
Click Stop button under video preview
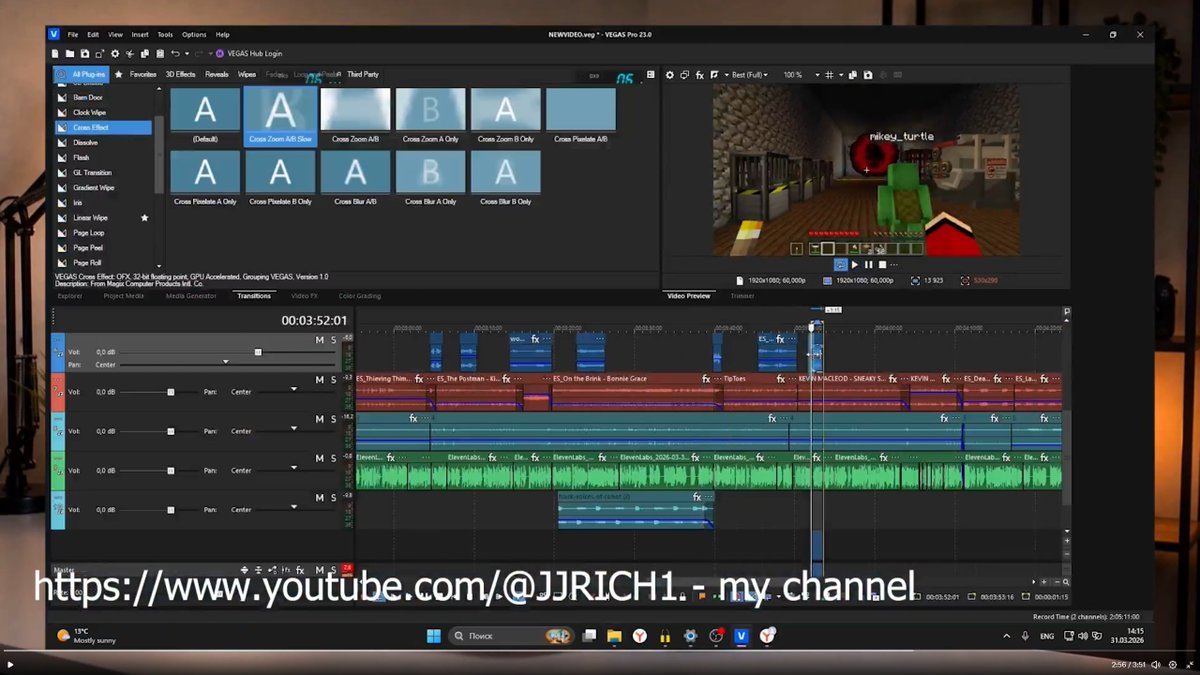(881, 265)
